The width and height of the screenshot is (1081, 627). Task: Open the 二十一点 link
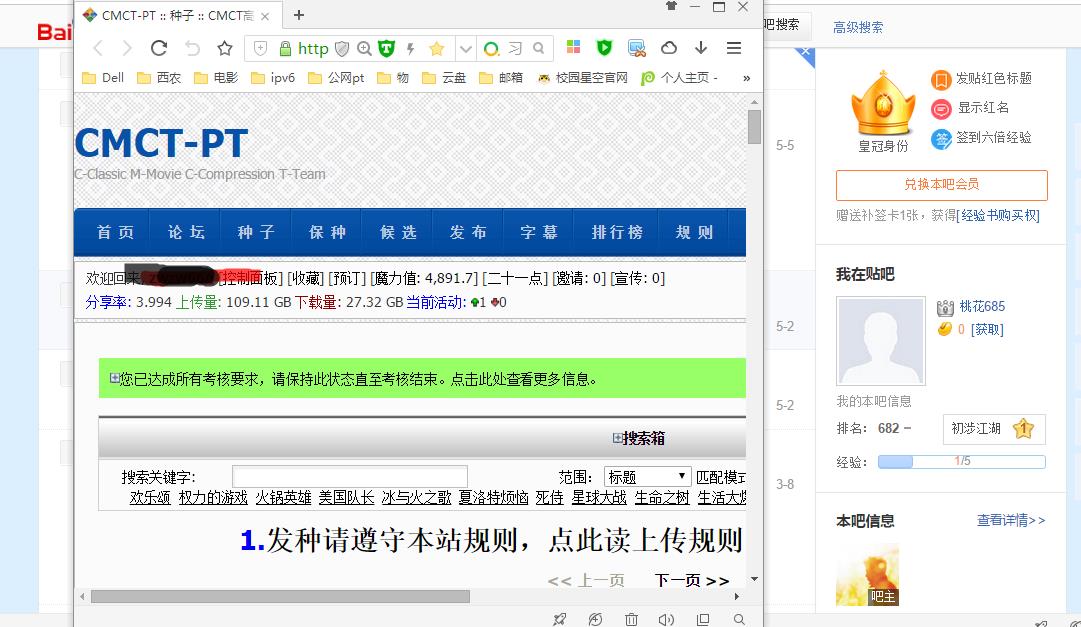pyautogui.click(x=515, y=278)
